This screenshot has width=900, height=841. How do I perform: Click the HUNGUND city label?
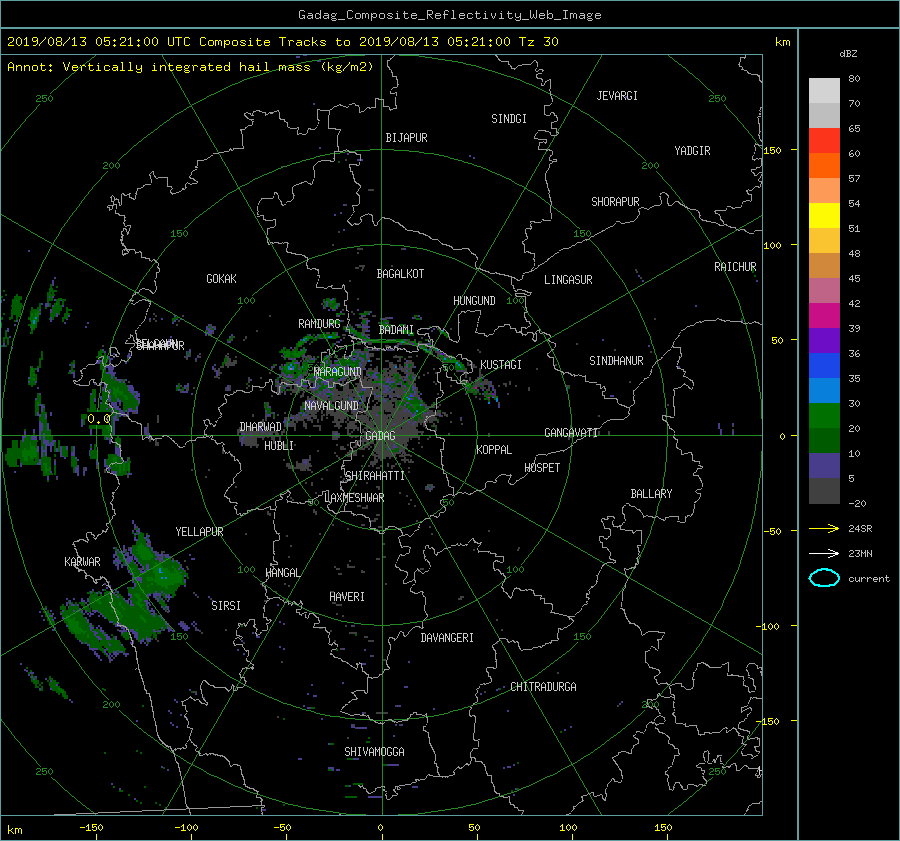[x=474, y=301]
